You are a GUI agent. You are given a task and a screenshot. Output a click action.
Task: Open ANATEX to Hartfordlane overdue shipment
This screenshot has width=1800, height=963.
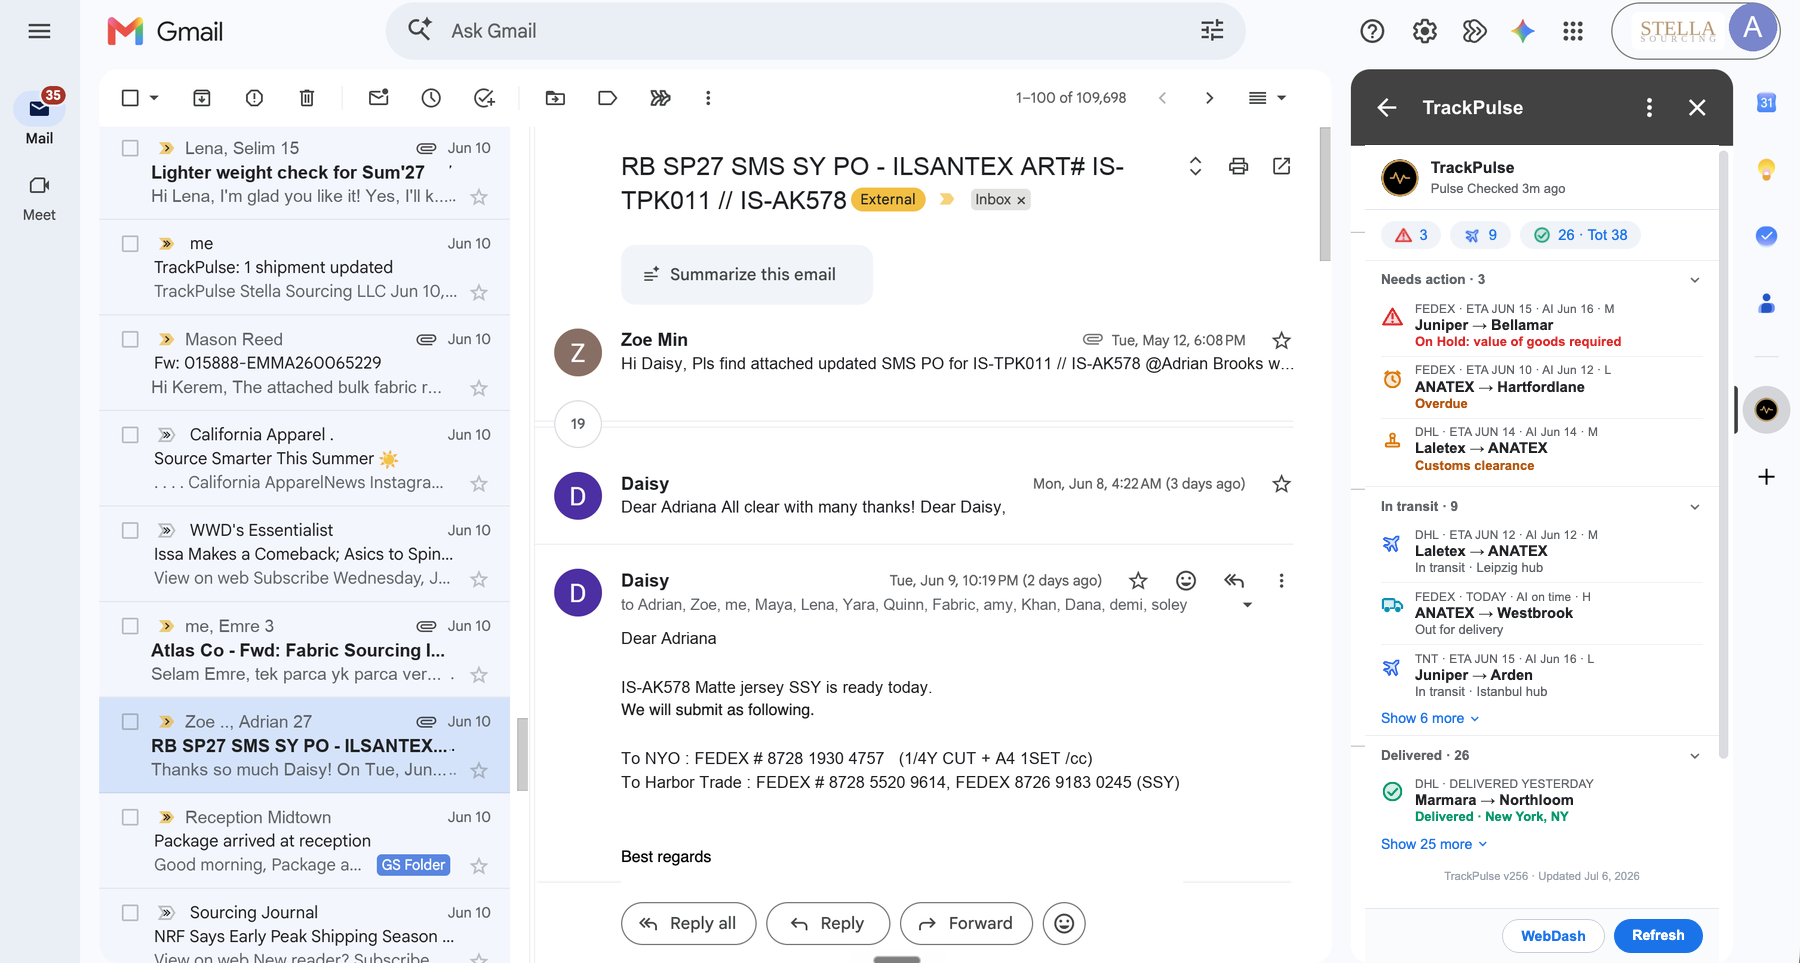[1540, 387]
